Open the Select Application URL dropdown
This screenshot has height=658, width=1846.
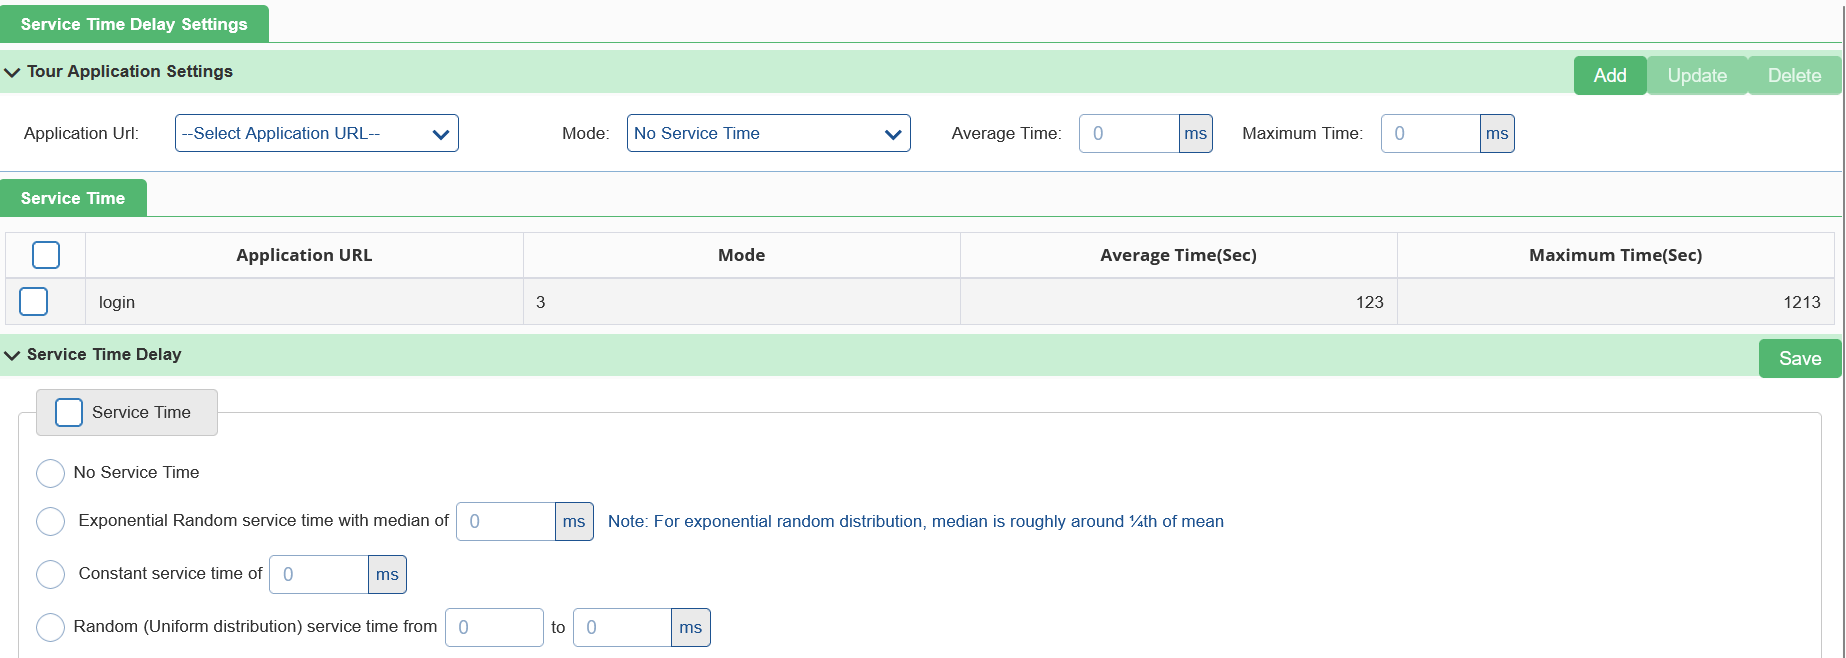[x=317, y=133]
